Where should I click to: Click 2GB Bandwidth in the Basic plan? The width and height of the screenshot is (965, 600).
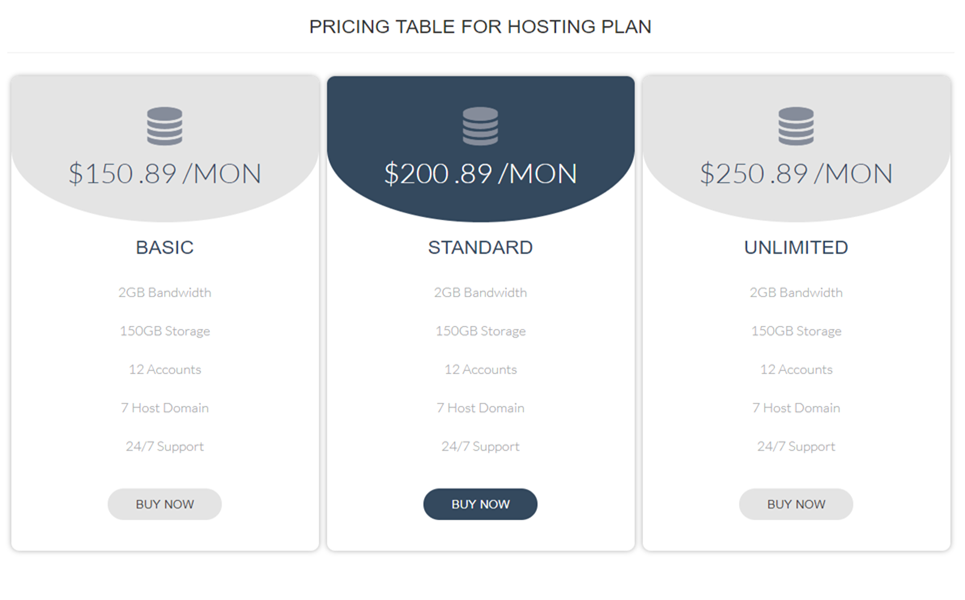(x=164, y=292)
